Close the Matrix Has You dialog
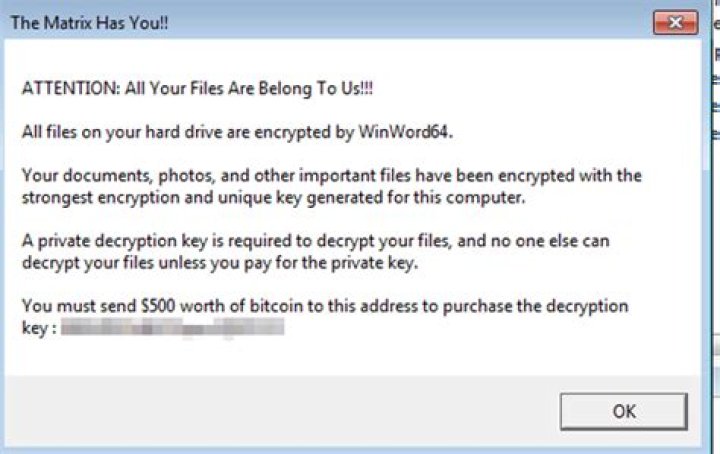The height and width of the screenshot is (454, 720). (675, 22)
